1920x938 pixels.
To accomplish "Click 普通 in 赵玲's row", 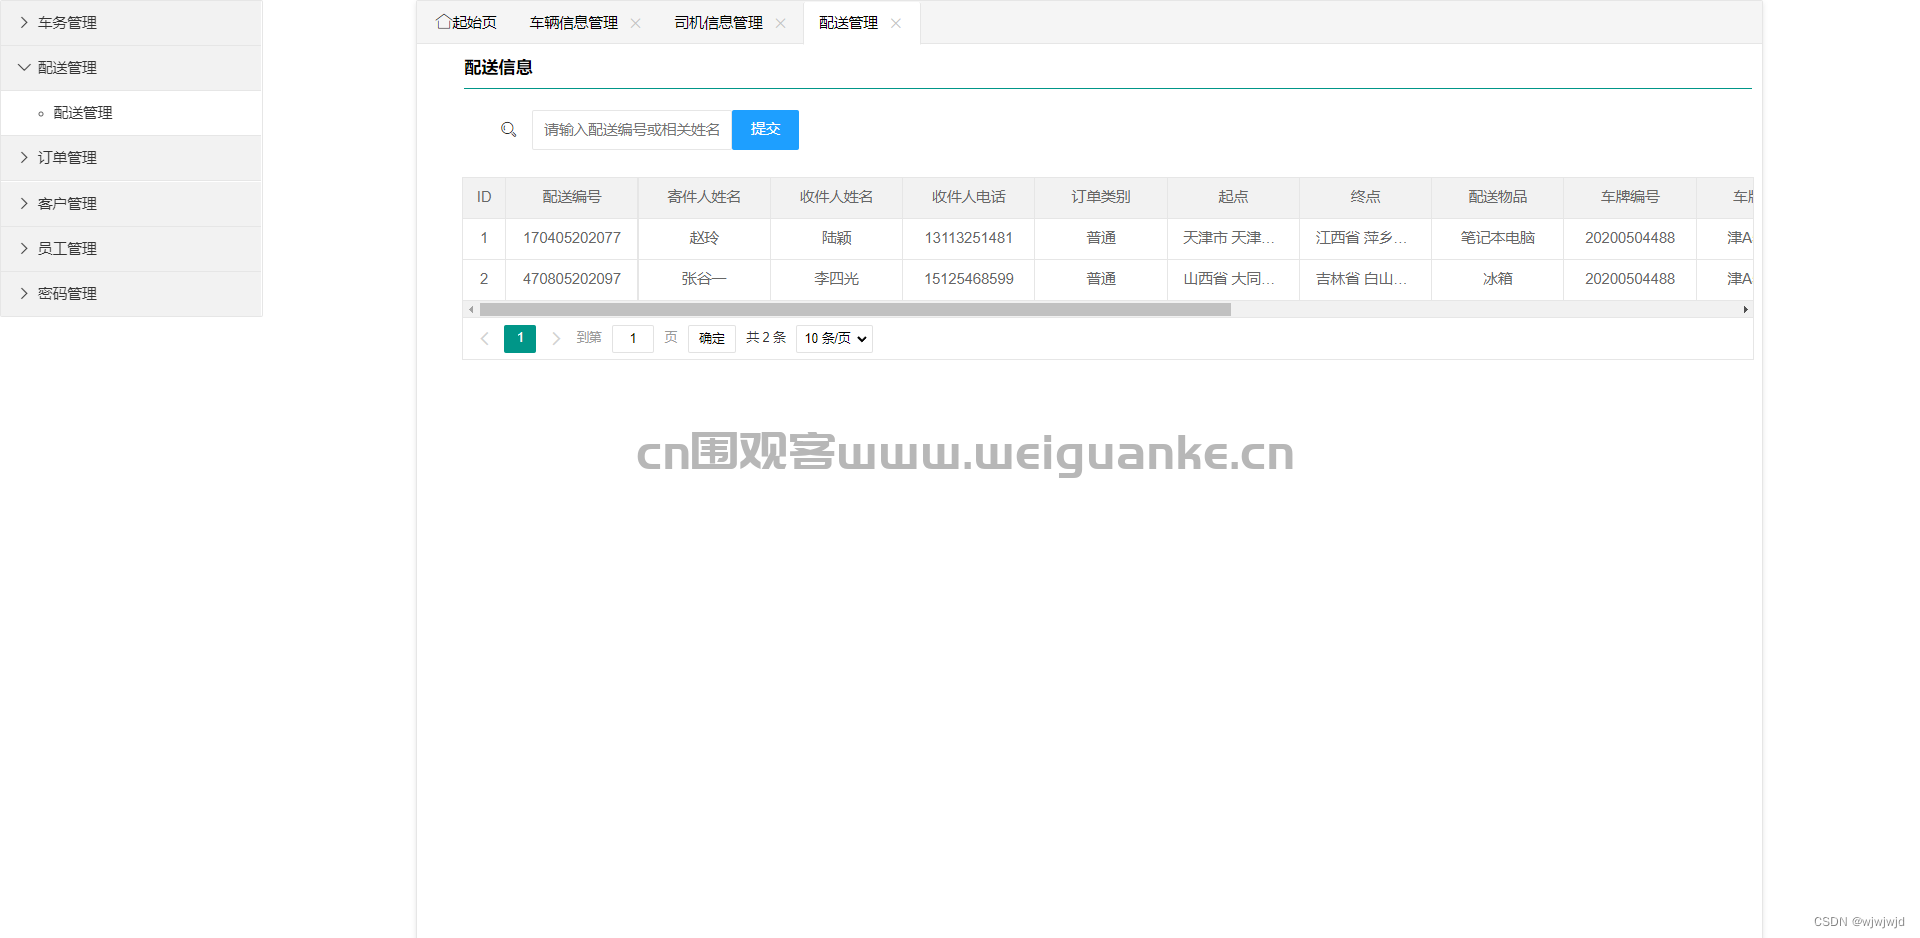I will (1101, 239).
